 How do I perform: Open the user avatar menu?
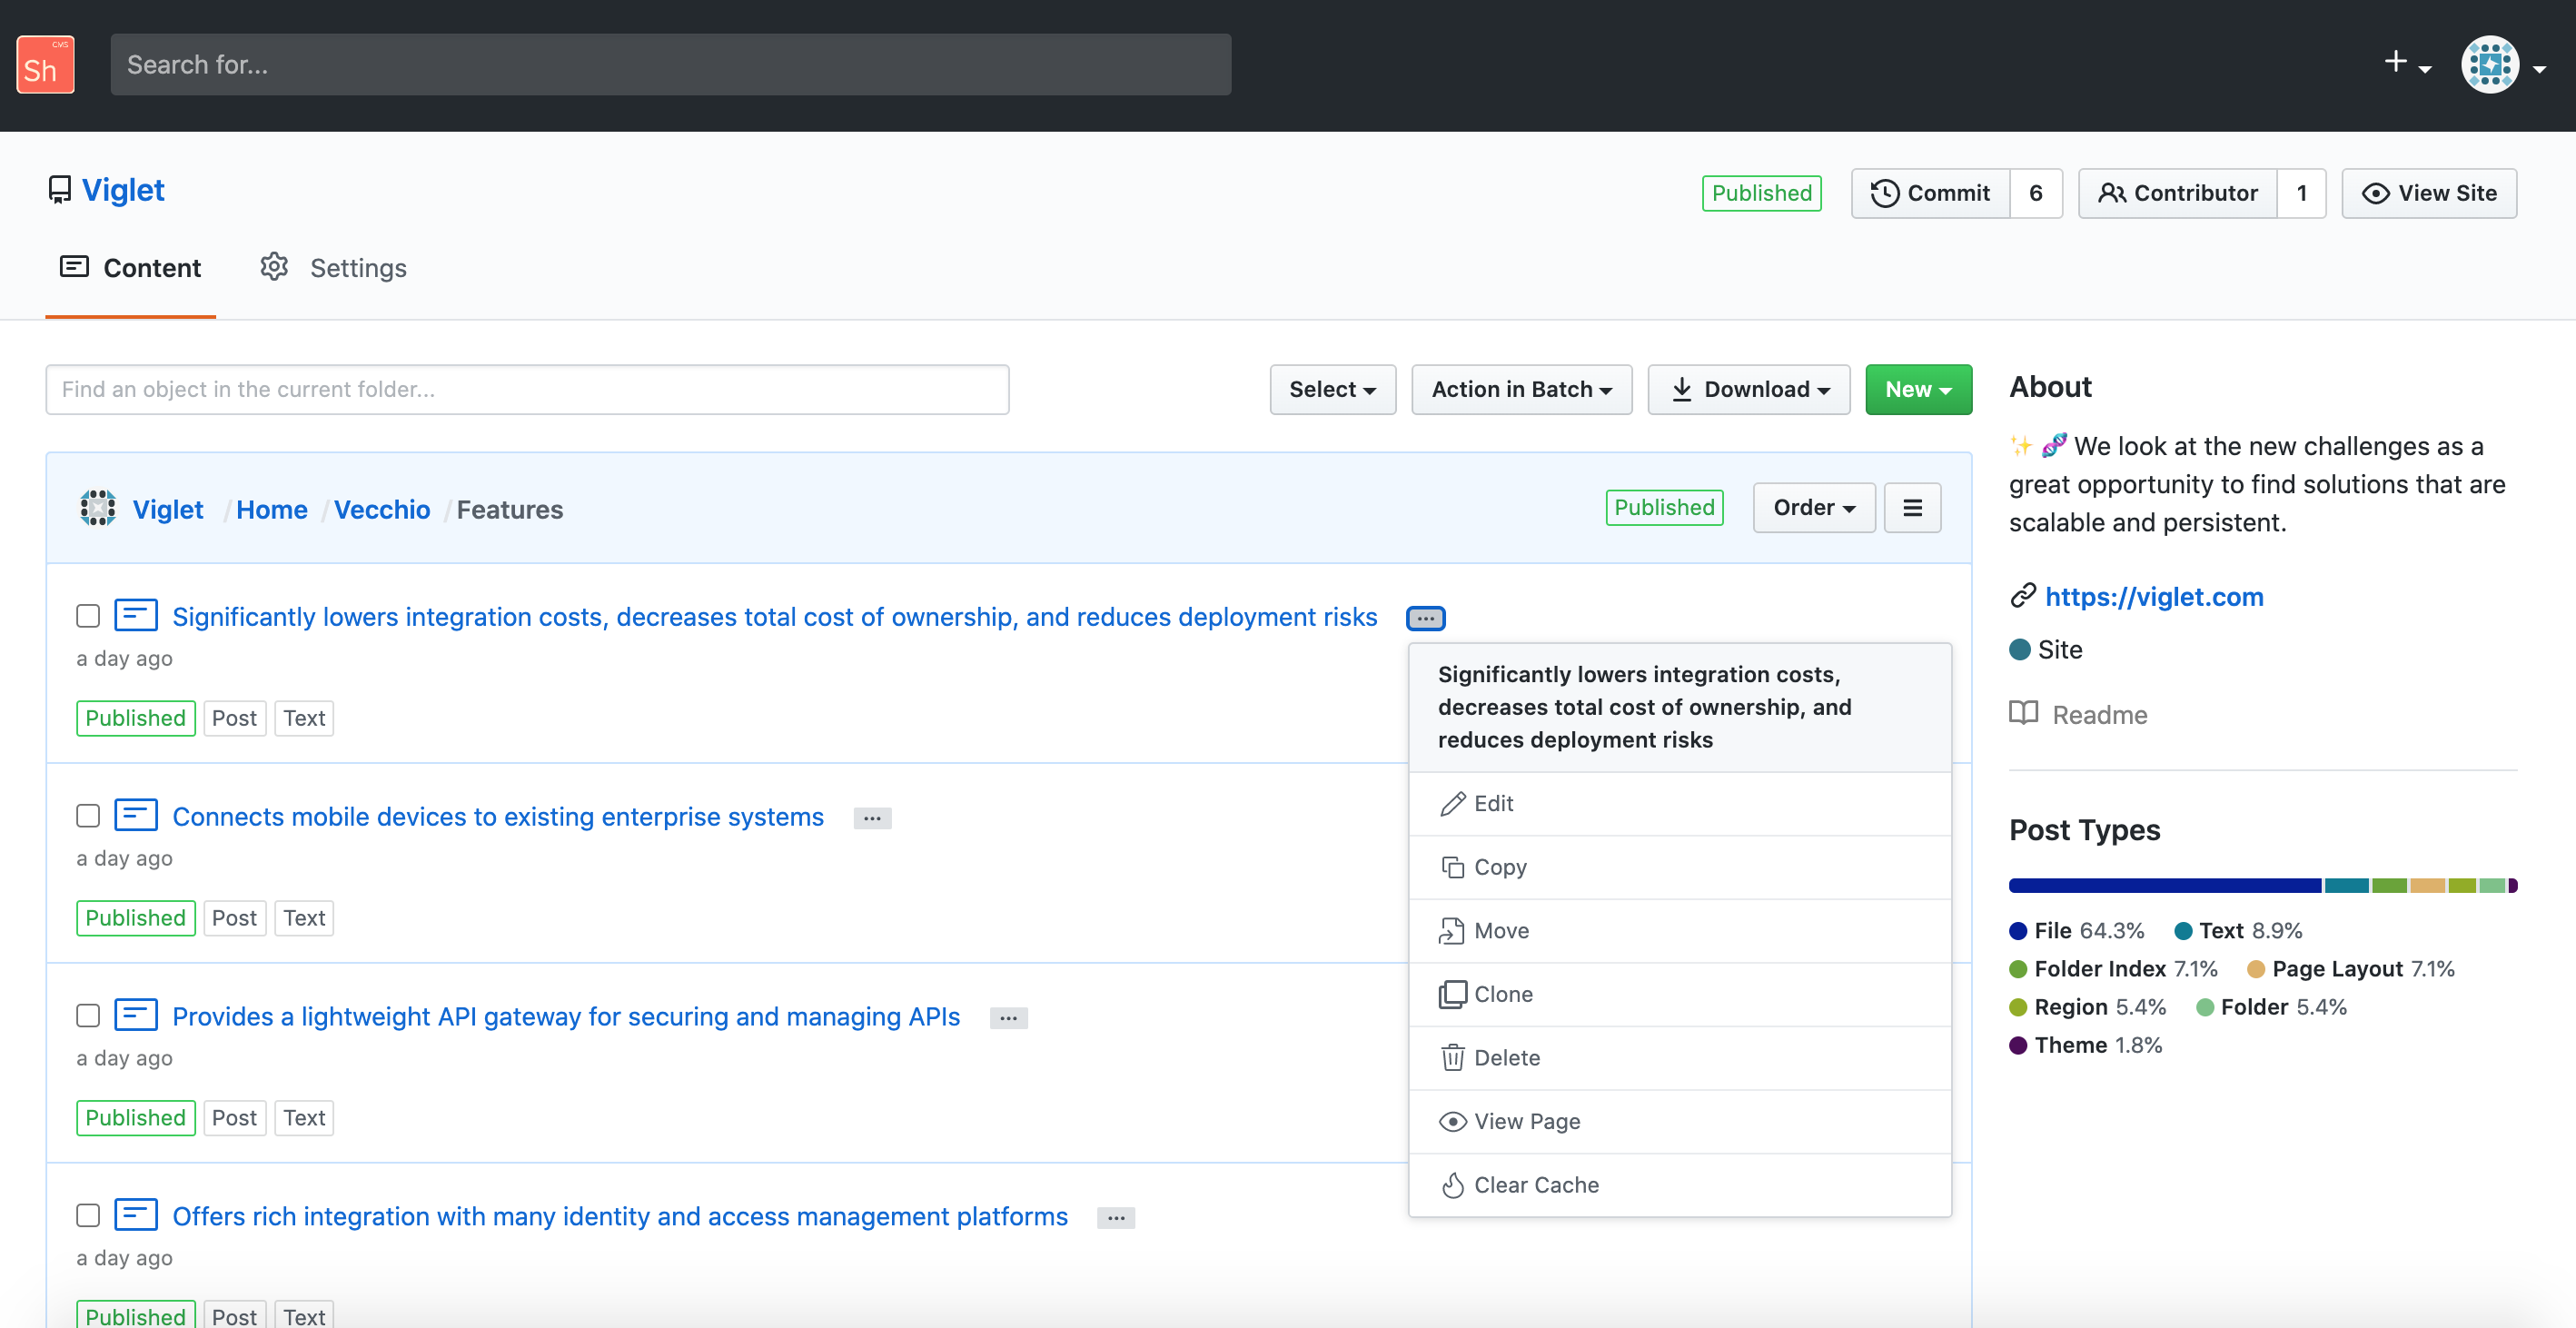click(2489, 65)
